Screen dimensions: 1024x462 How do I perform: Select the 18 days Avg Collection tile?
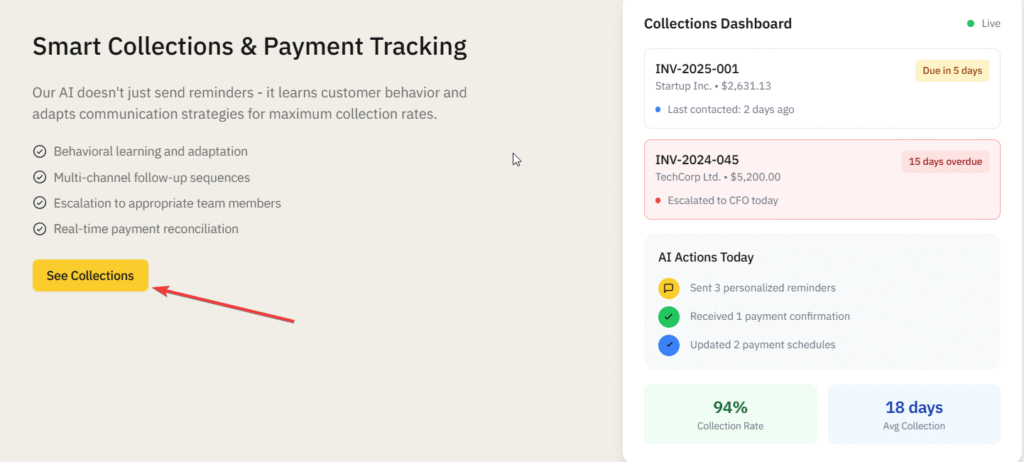pyautogui.click(x=913, y=414)
